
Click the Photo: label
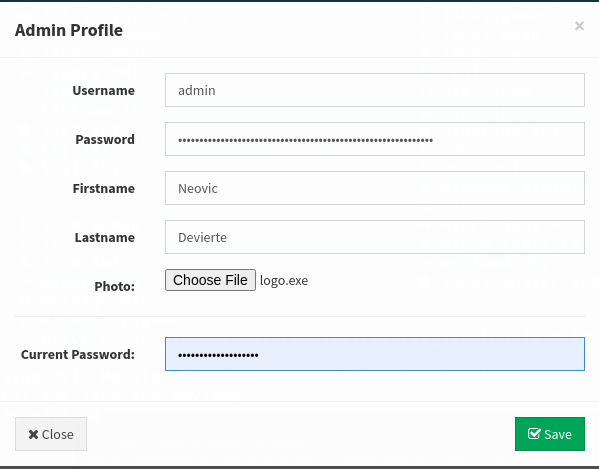point(115,286)
